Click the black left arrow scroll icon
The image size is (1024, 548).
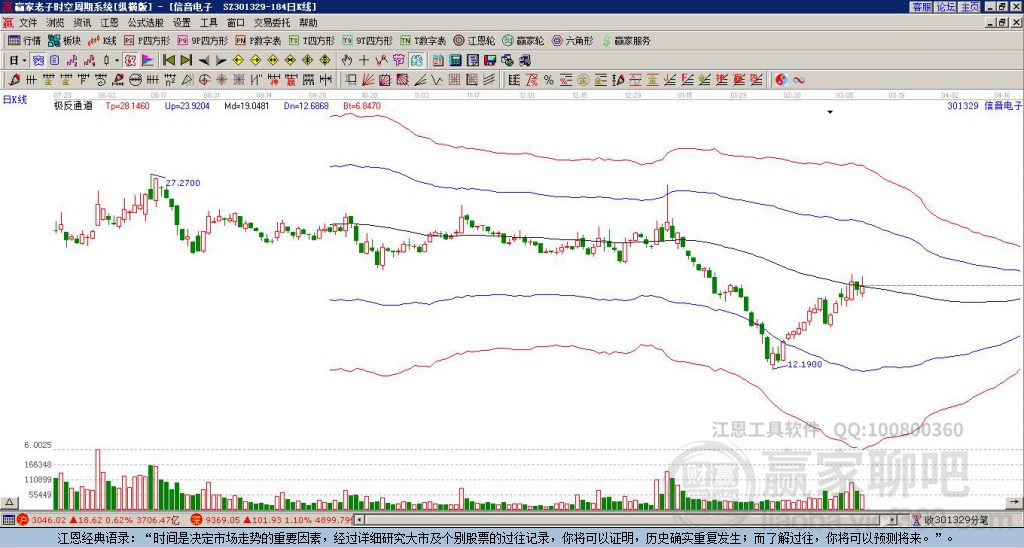(x=204, y=61)
